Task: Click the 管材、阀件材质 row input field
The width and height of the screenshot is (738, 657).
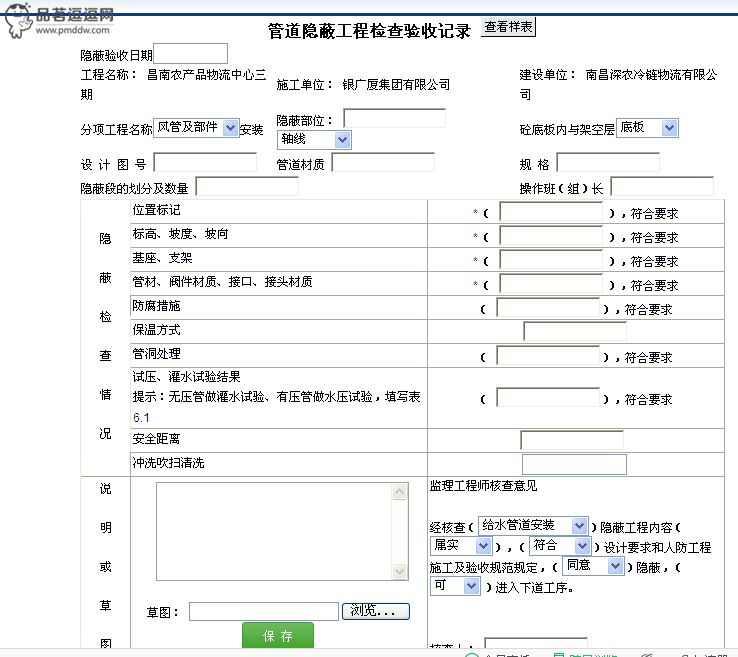Action: coord(551,283)
